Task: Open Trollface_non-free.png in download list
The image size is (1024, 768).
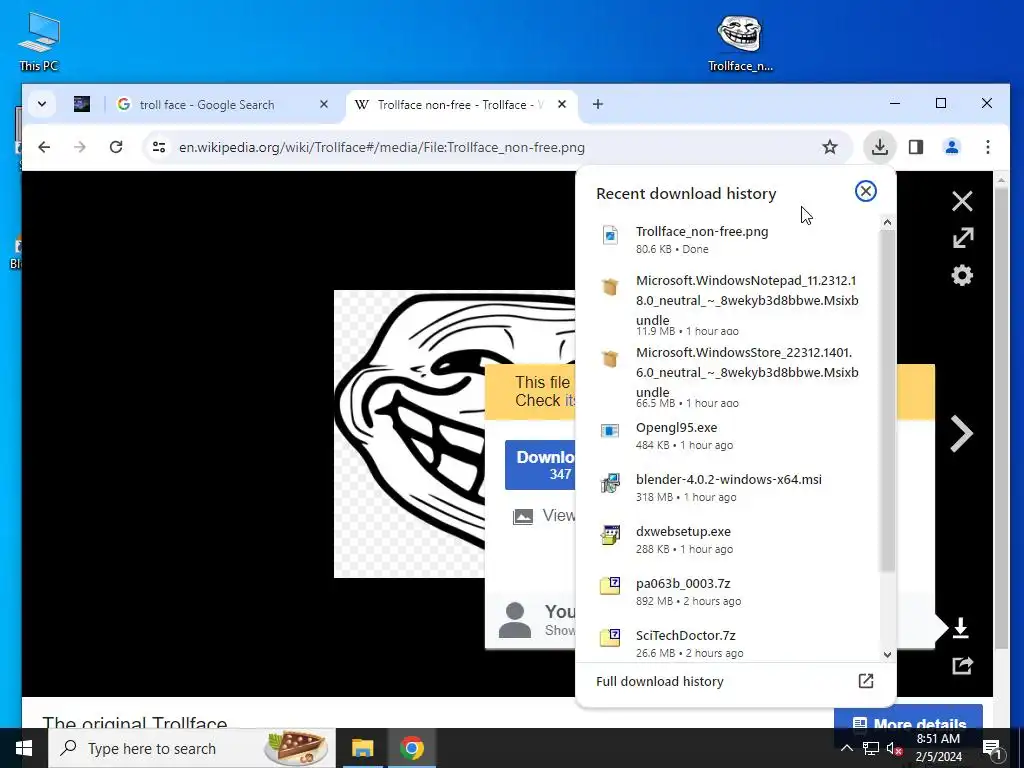Action: point(727,239)
